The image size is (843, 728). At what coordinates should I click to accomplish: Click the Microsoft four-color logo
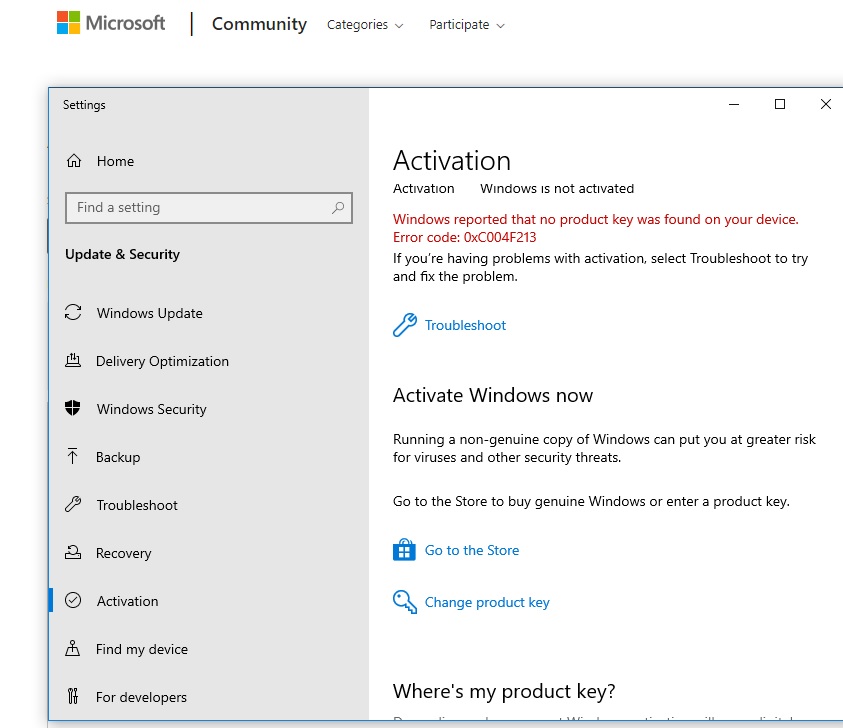pos(68,23)
